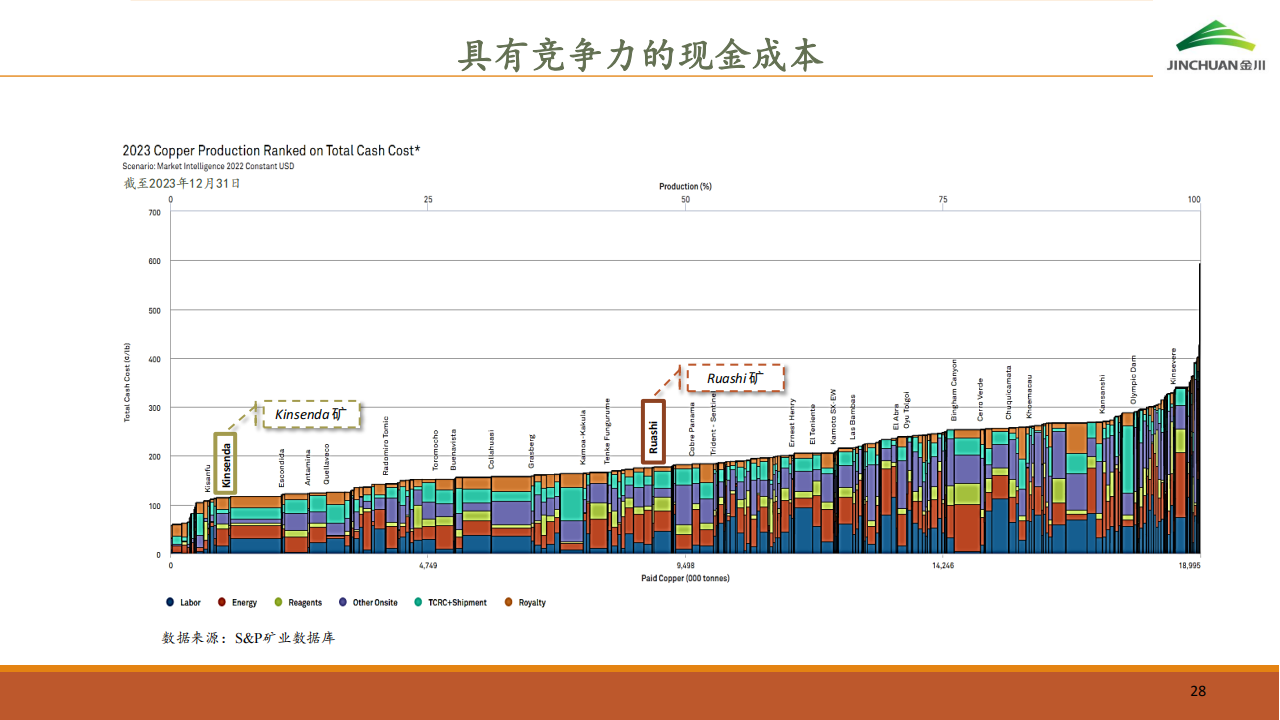Click the Buenavista mine label
1280x720 pixels.
point(453,450)
